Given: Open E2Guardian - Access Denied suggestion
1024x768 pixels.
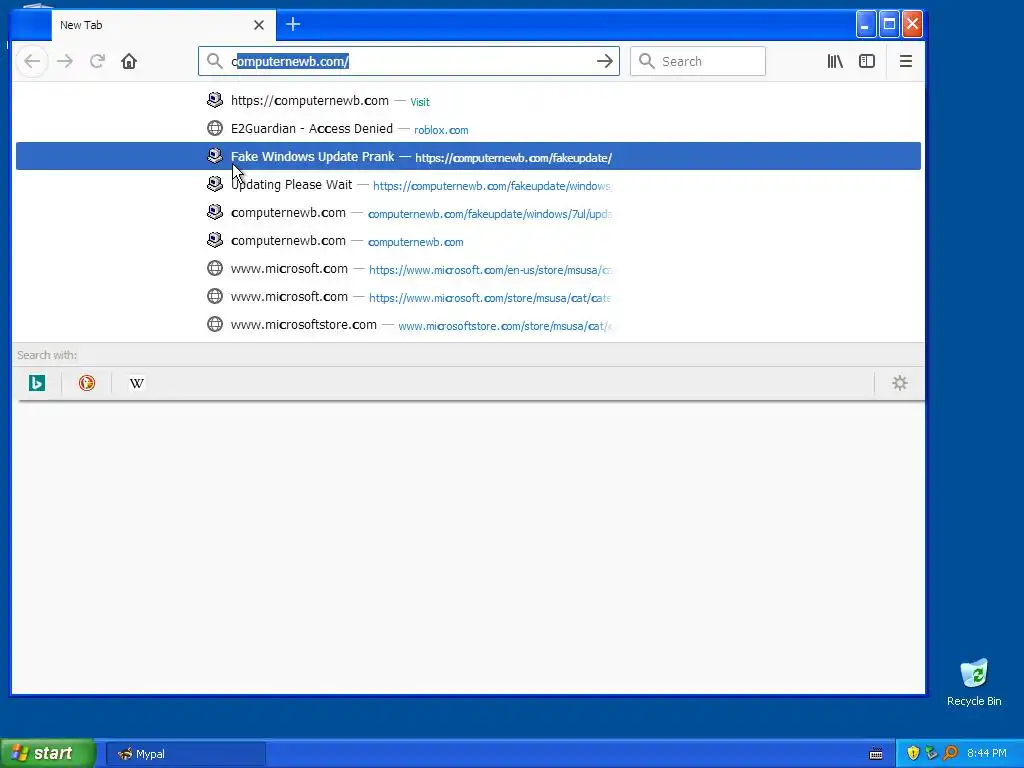Looking at the screenshot, I should 468,129.
